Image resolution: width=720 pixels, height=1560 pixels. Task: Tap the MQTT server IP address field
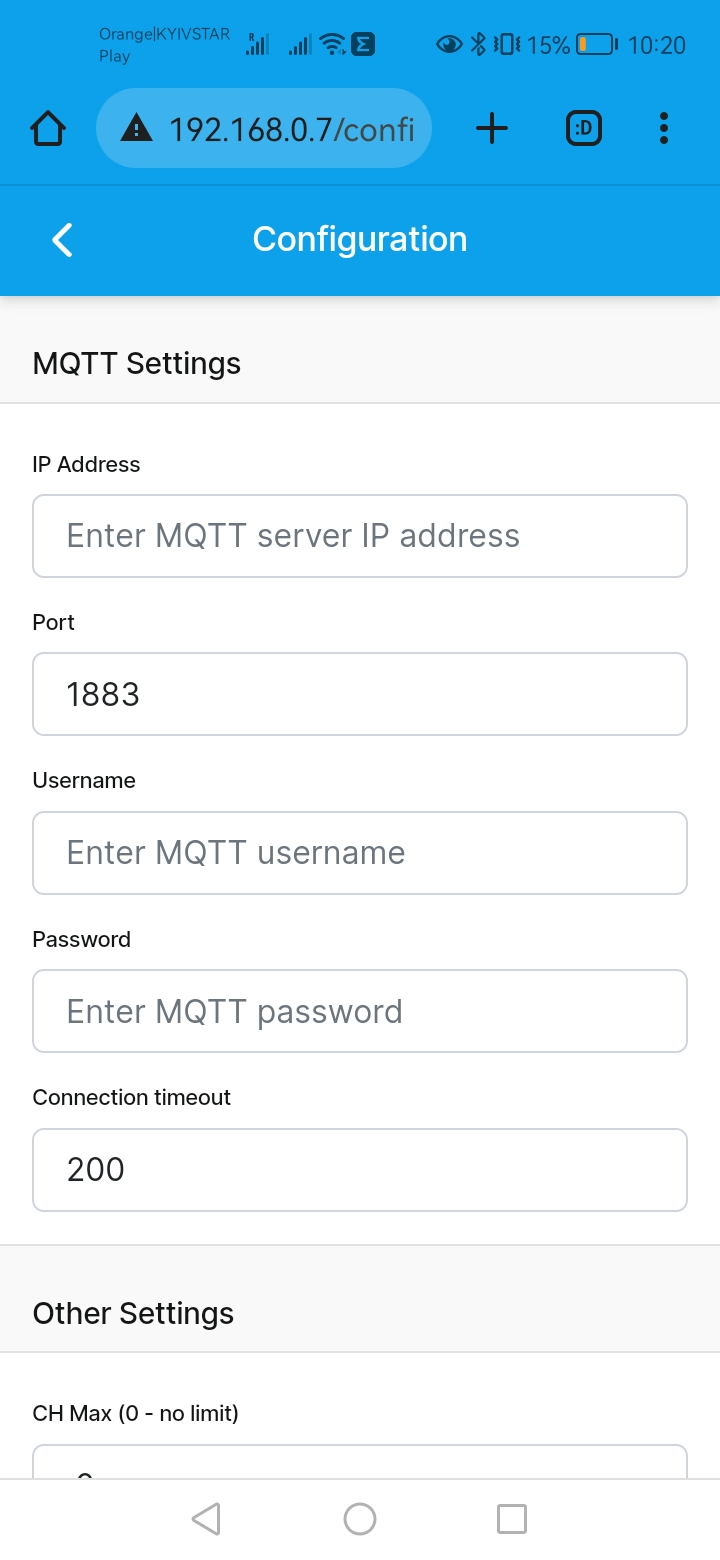[360, 536]
